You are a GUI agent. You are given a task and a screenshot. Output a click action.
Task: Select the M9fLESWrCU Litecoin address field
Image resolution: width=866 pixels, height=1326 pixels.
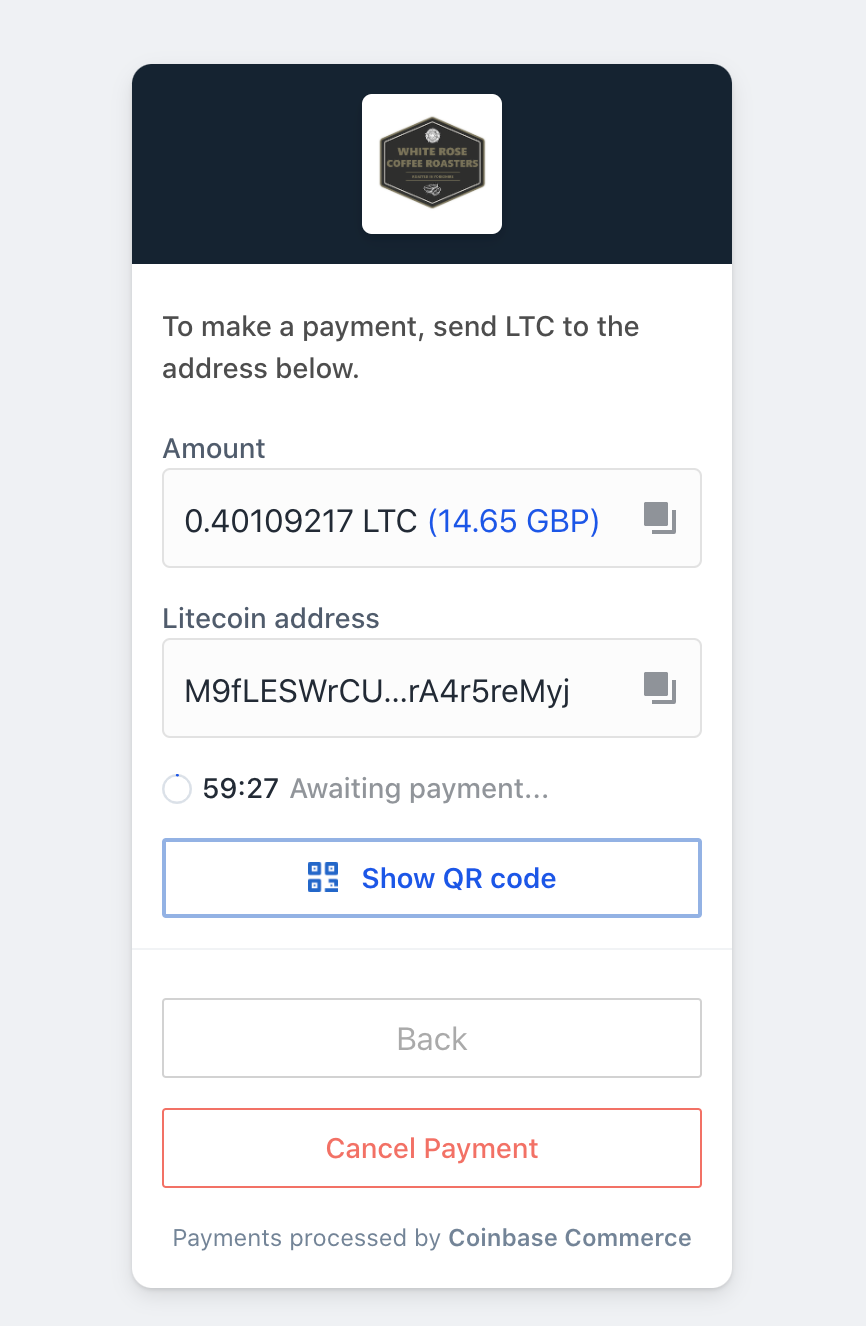[432, 688]
